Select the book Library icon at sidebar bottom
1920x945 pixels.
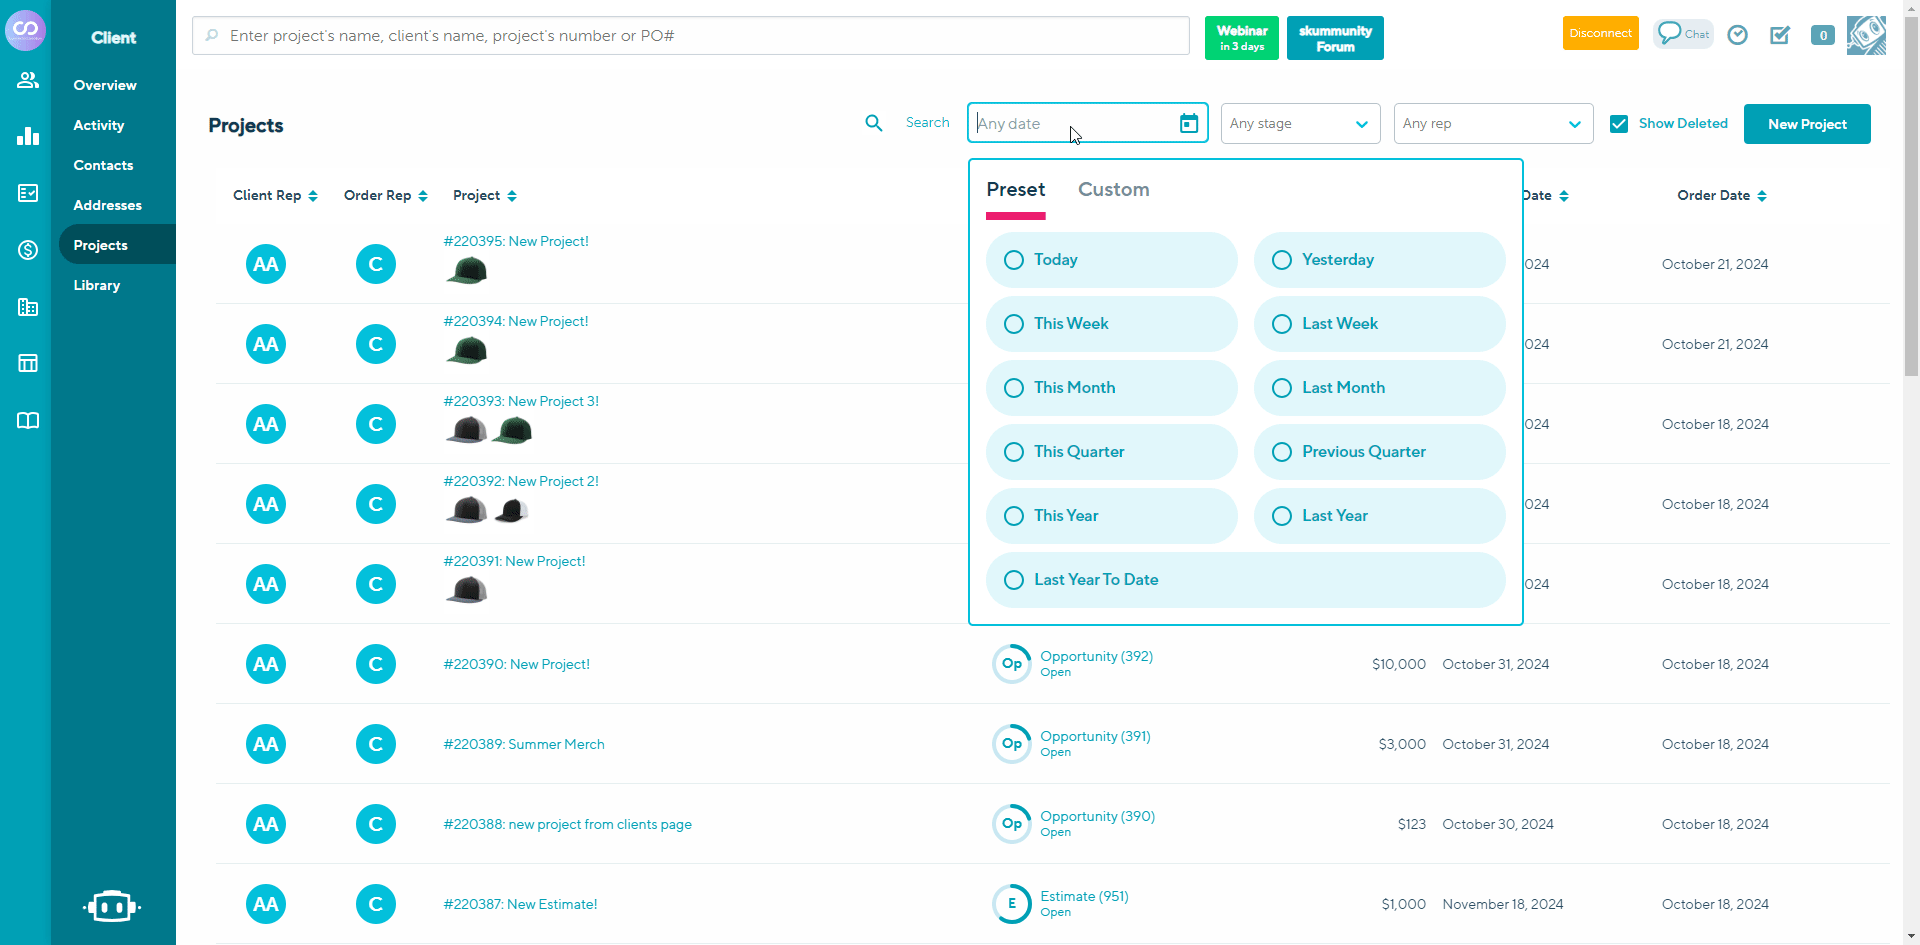click(27, 420)
